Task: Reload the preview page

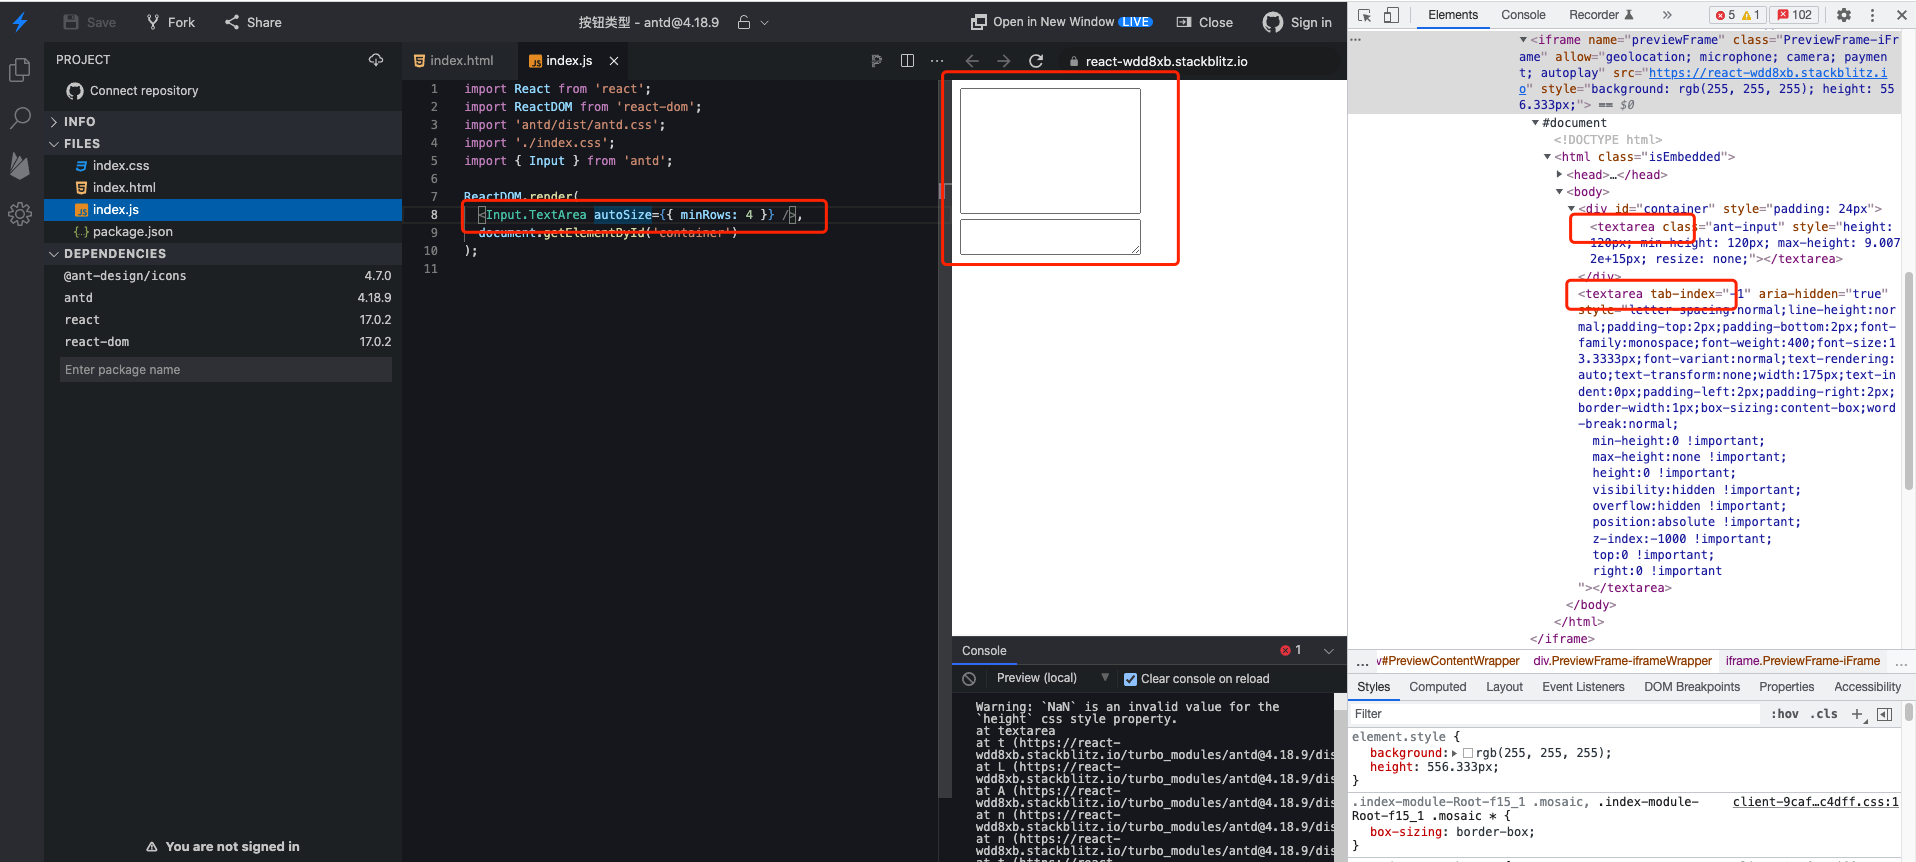Action: click(x=1036, y=61)
